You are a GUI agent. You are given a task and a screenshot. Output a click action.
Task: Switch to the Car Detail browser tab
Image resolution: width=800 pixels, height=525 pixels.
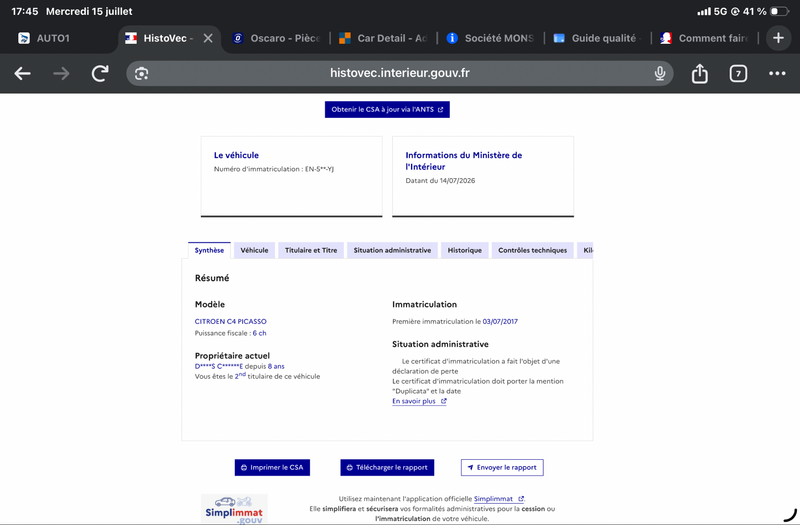click(x=383, y=38)
